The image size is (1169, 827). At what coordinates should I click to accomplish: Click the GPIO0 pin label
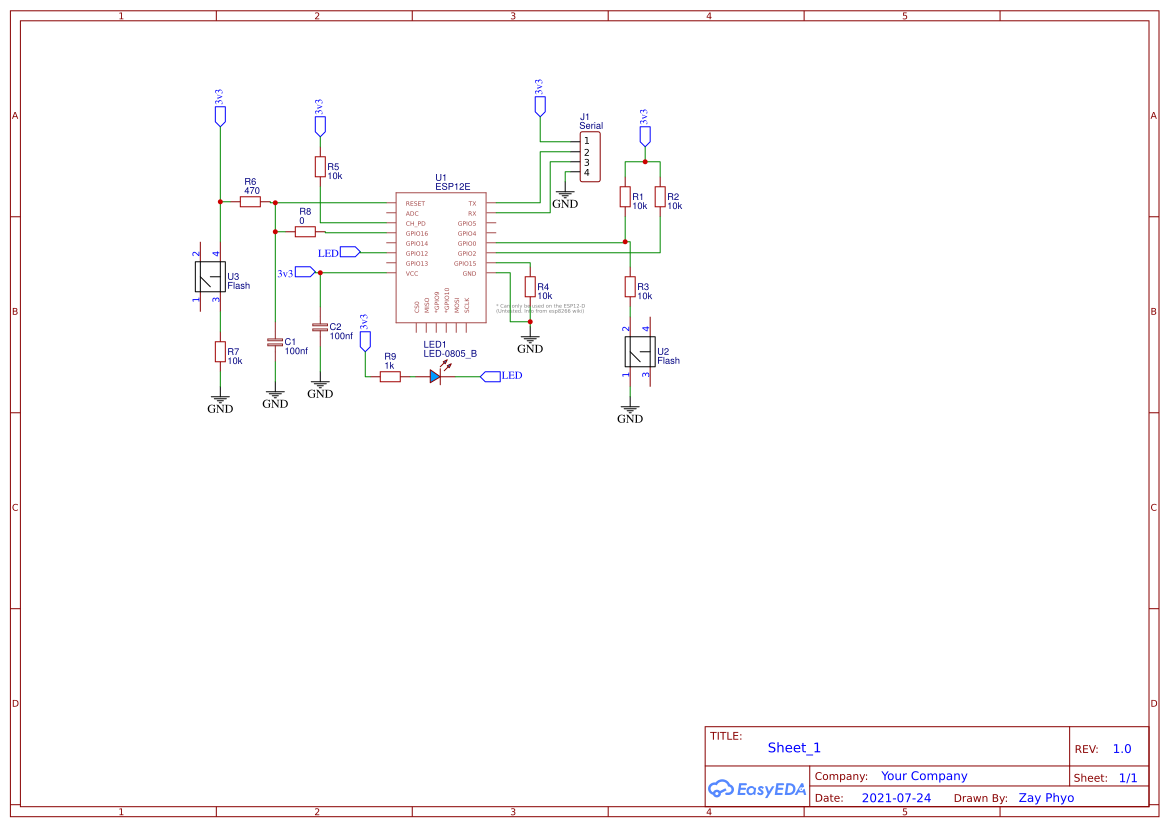(x=467, y=244)
